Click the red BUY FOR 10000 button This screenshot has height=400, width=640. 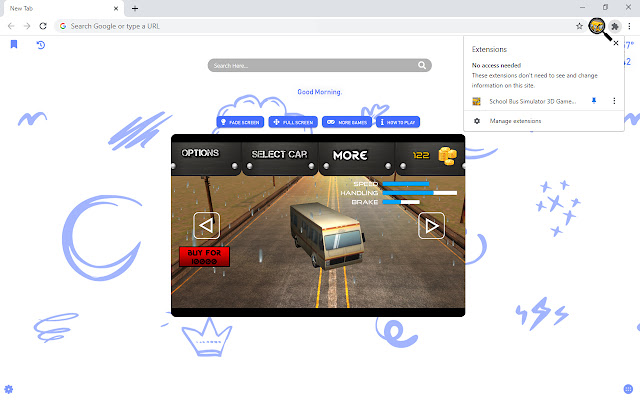pyautogui.click(x=204, y=257)
